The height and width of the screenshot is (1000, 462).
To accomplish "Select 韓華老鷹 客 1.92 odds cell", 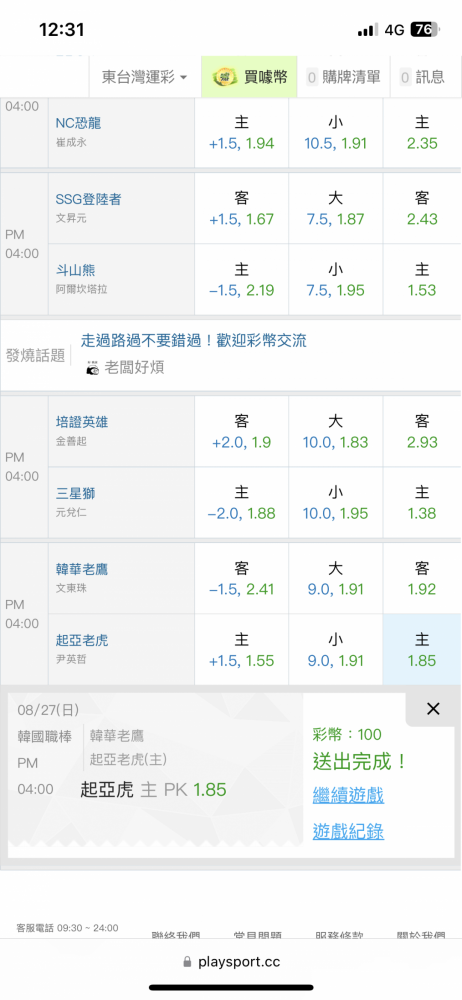I will (422, 578).
